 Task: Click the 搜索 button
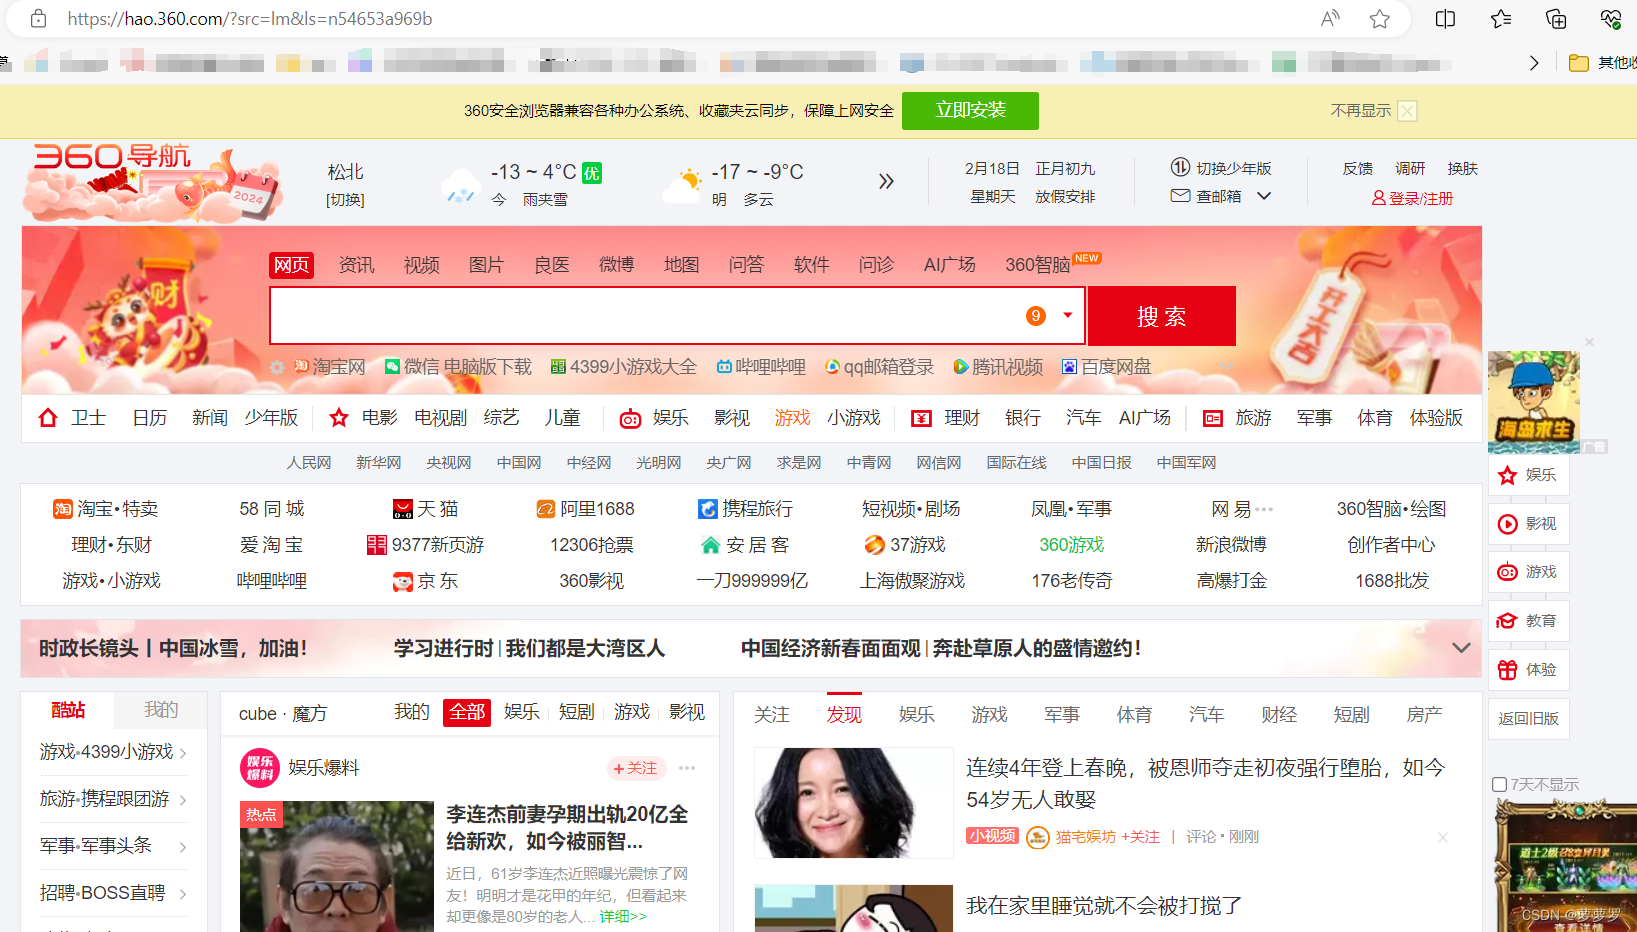click(1162, 316)
